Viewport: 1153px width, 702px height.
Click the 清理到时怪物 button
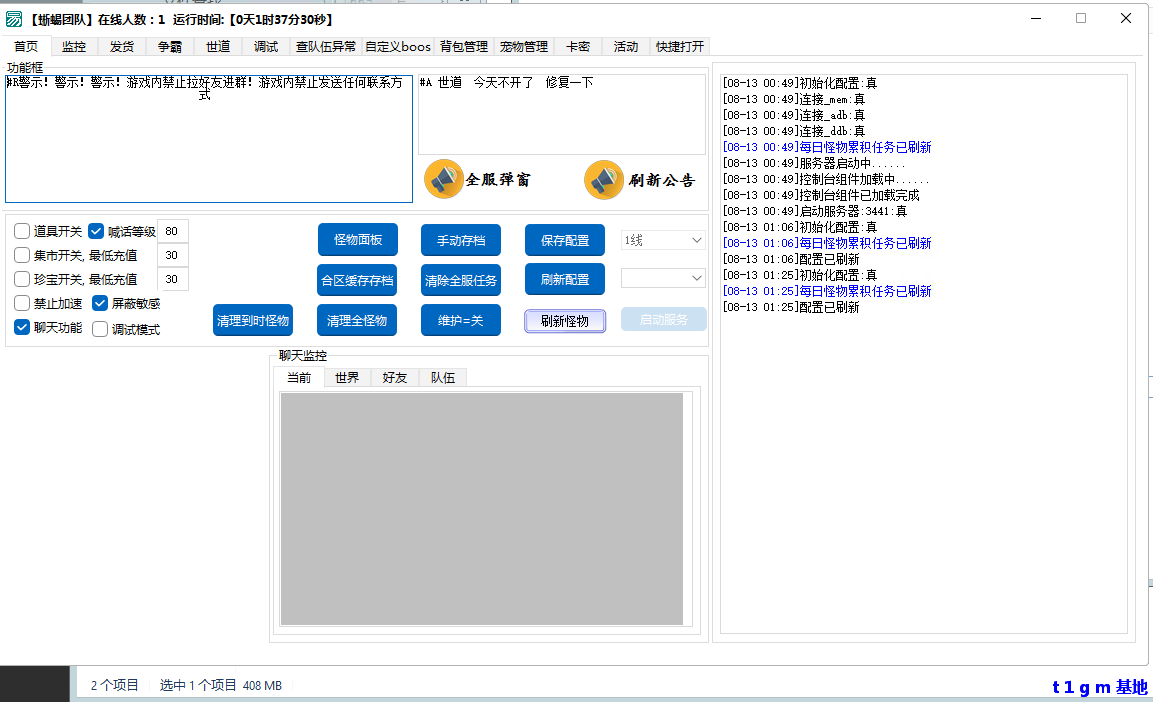click(253, 320)
